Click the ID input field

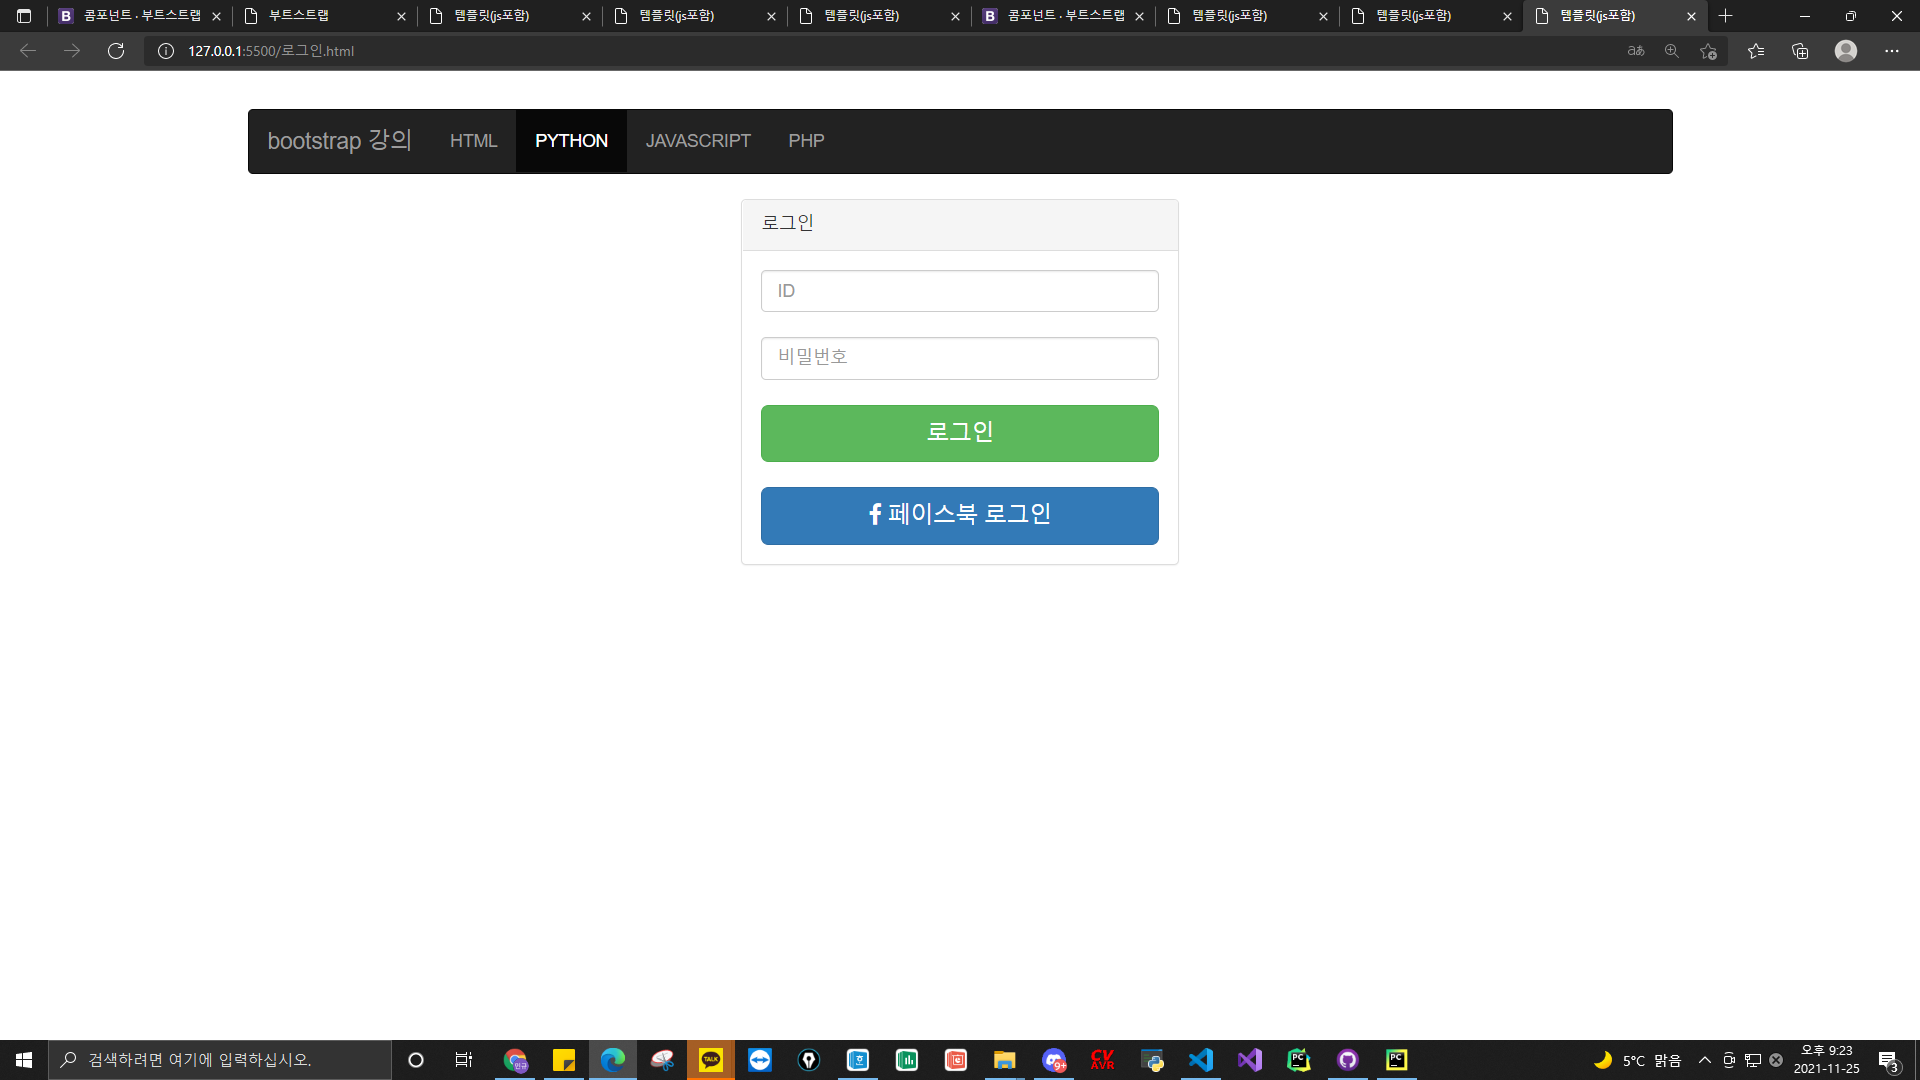pyautogui.click(x=959, y=291)
